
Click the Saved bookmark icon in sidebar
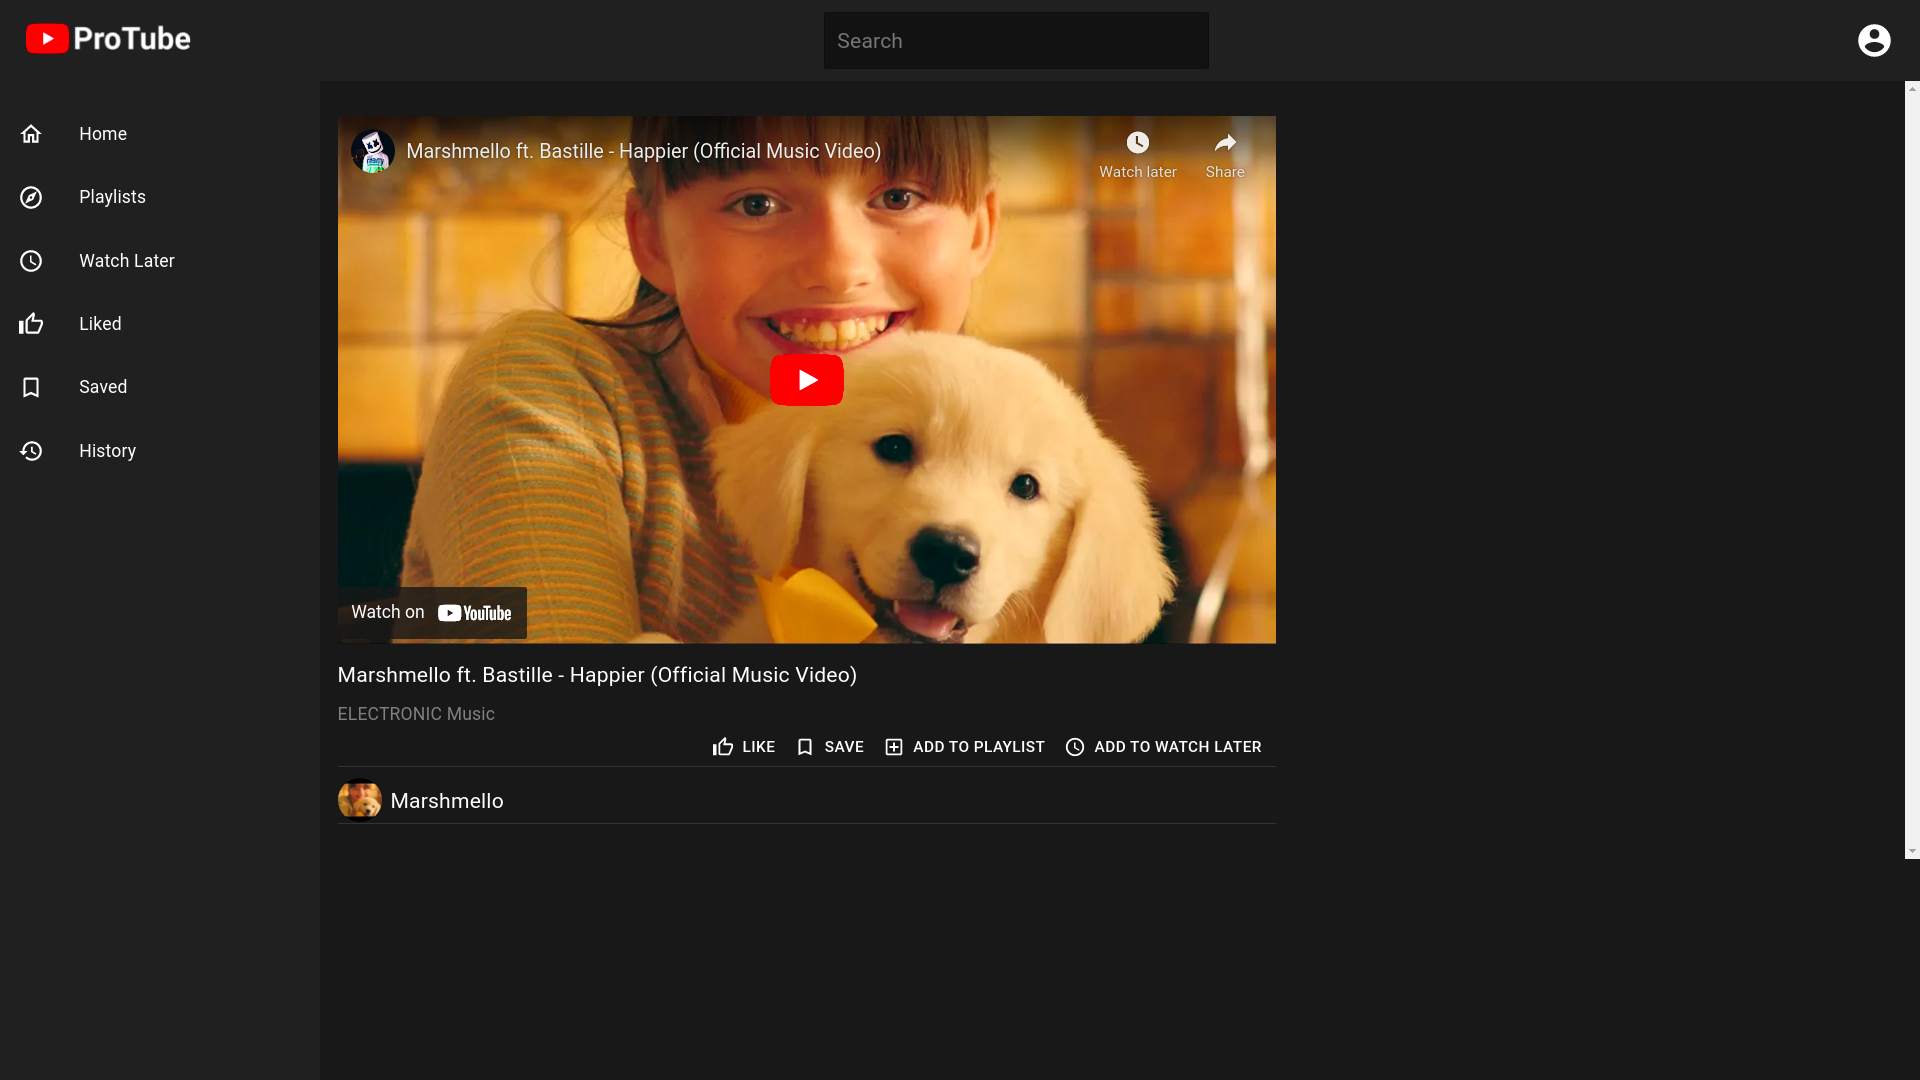(31, 387)
